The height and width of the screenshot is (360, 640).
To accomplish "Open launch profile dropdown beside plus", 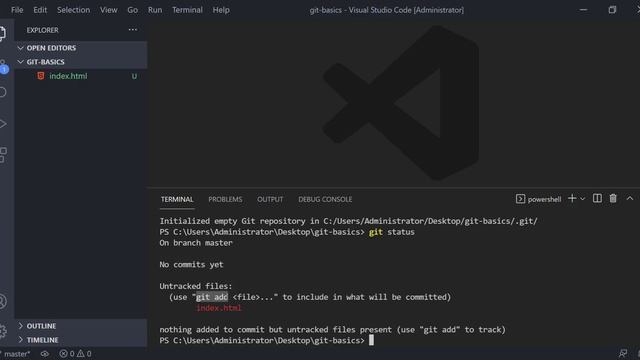I will click(x=582, y=199).
